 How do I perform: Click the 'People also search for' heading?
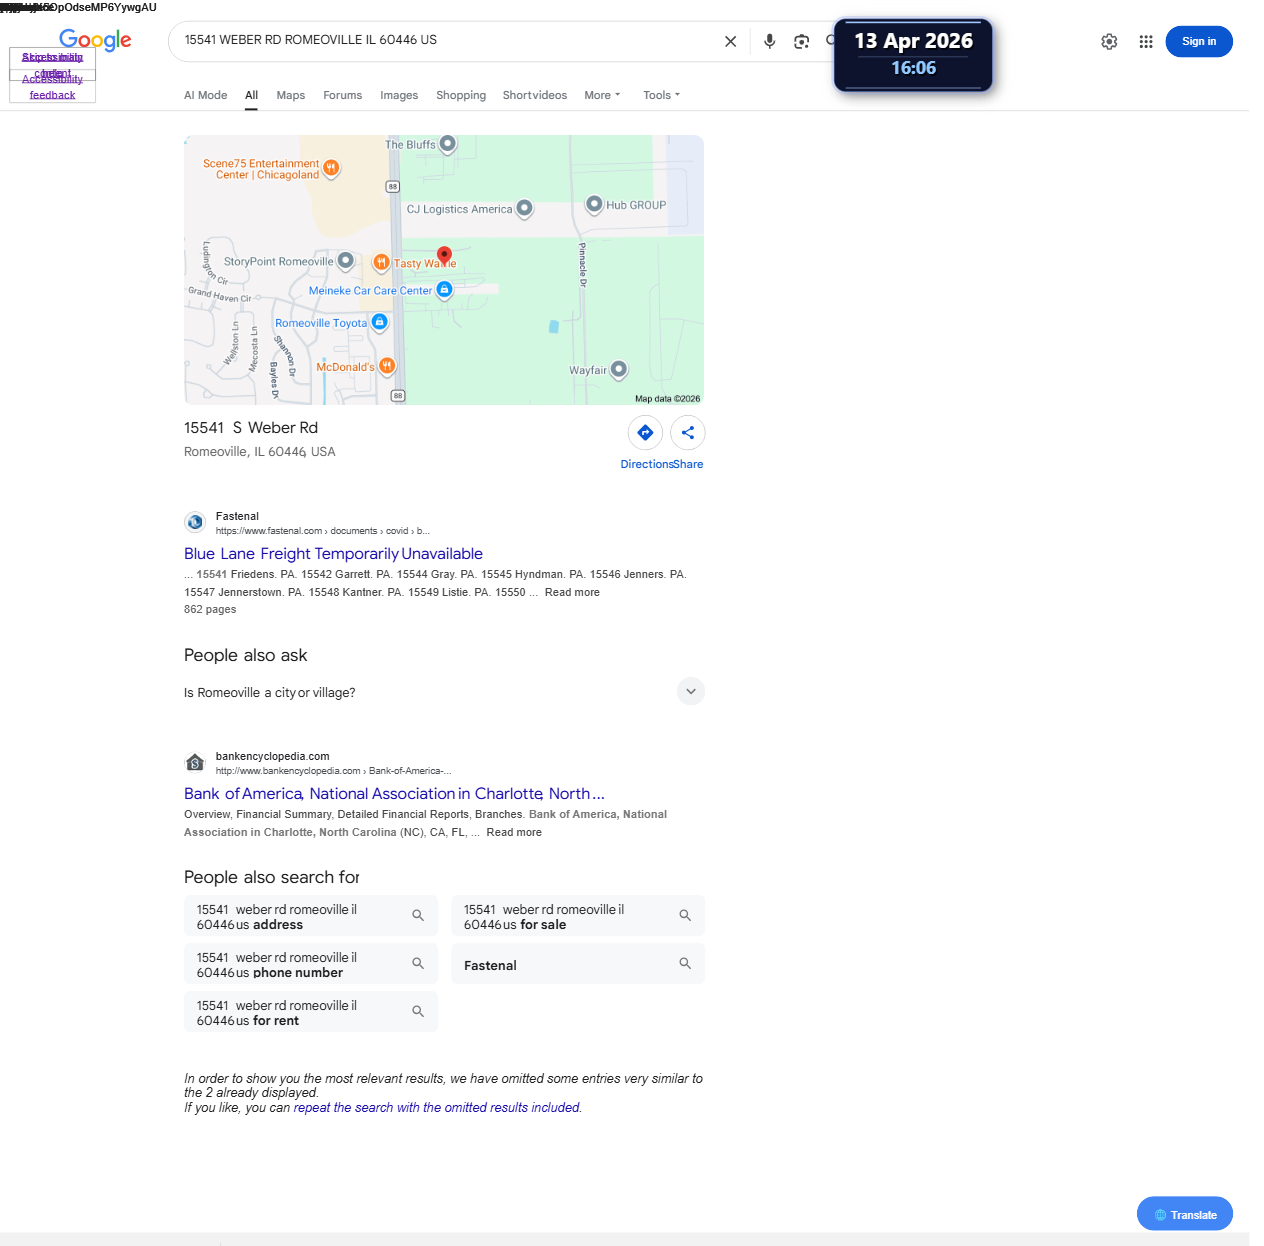272,877
